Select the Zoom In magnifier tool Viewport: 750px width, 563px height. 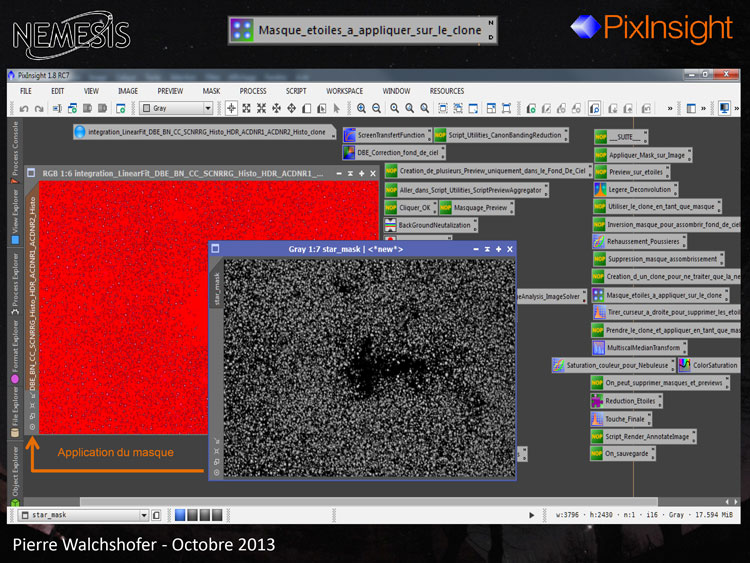click(362, 109)
